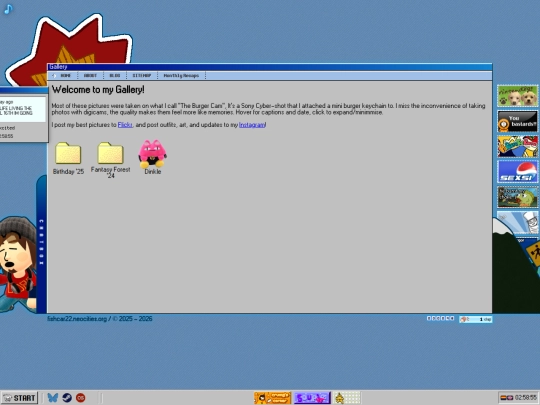This screenshot has width=540, height=405.
Task: Click the music note icon
Action: click(x=8, y=9)
